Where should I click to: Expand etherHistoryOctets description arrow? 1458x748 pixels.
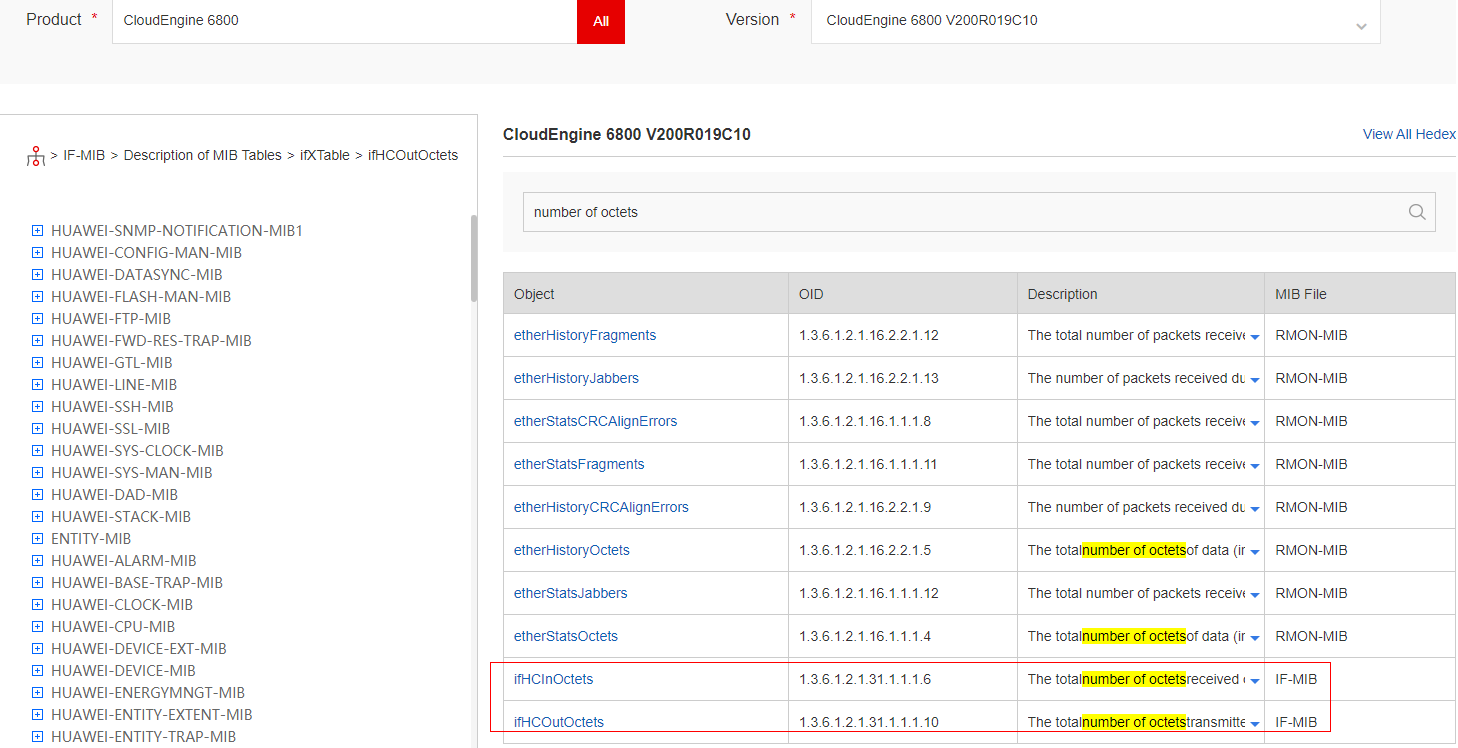point(1254,552)
